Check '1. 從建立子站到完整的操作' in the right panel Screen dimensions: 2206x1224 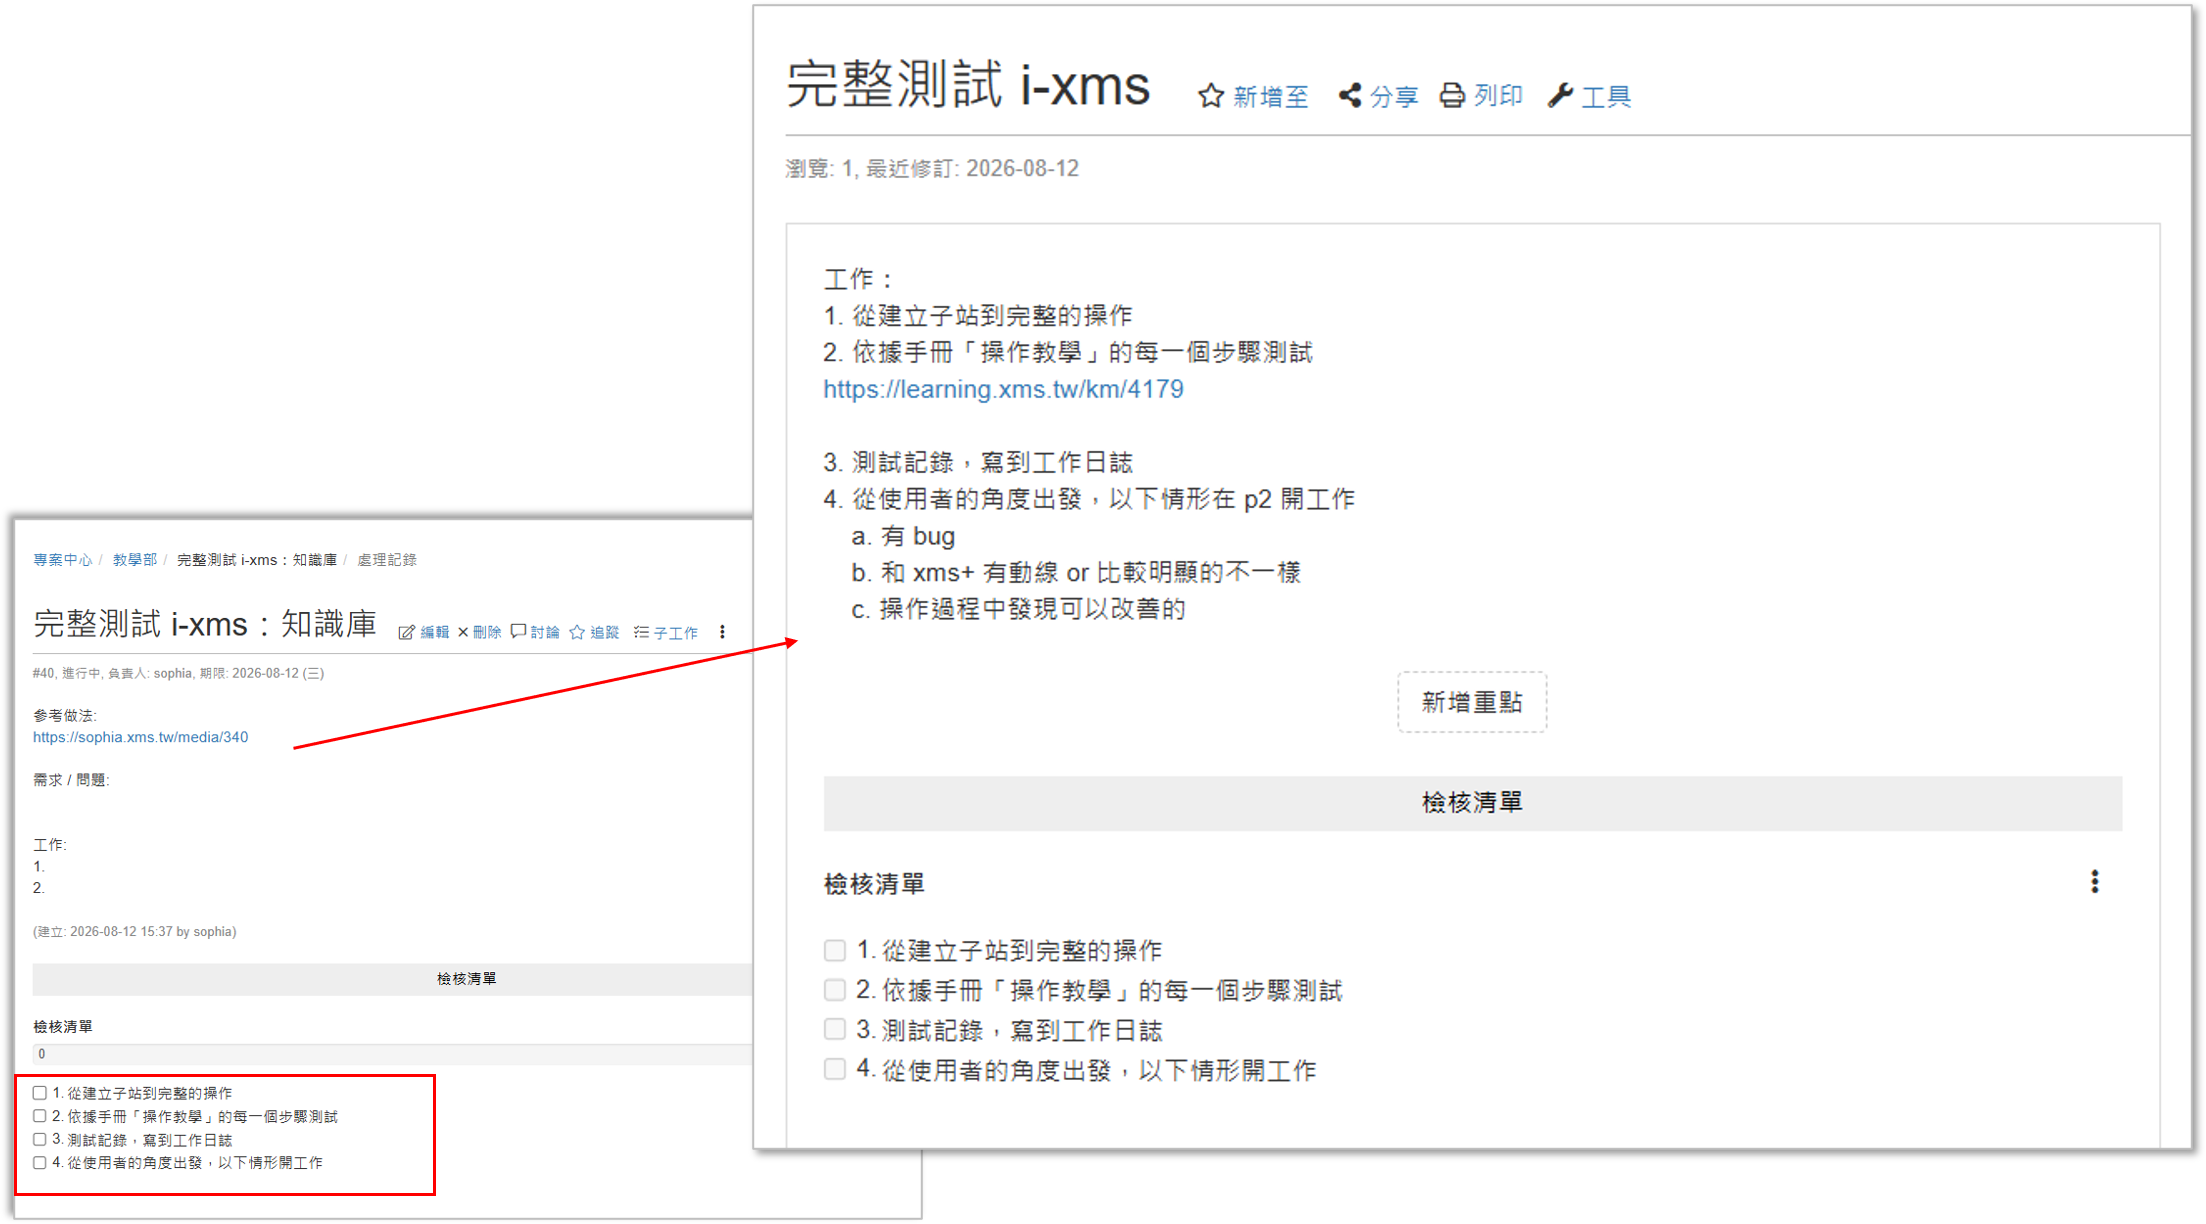(x=835, y=950)
